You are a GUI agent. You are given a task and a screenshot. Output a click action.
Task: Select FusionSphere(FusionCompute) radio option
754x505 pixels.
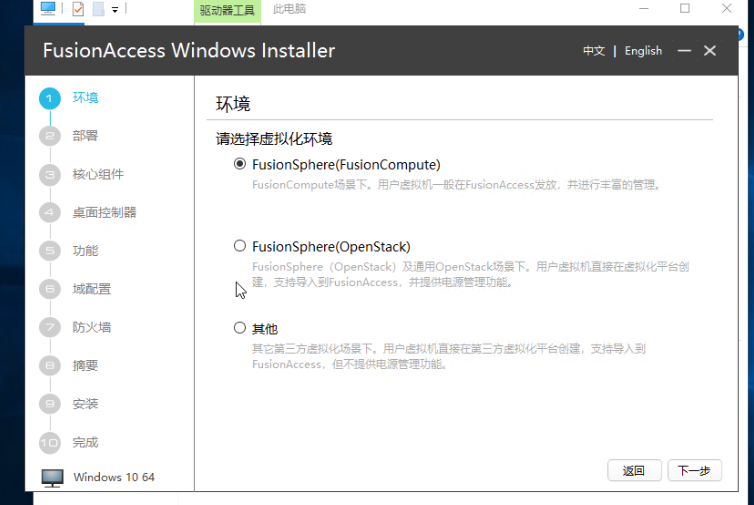(x=240, y=164)
